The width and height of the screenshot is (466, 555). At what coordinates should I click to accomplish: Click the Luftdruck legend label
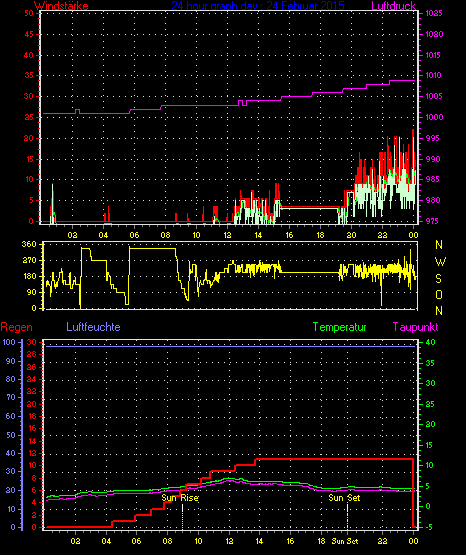click(x=393, y=6)
